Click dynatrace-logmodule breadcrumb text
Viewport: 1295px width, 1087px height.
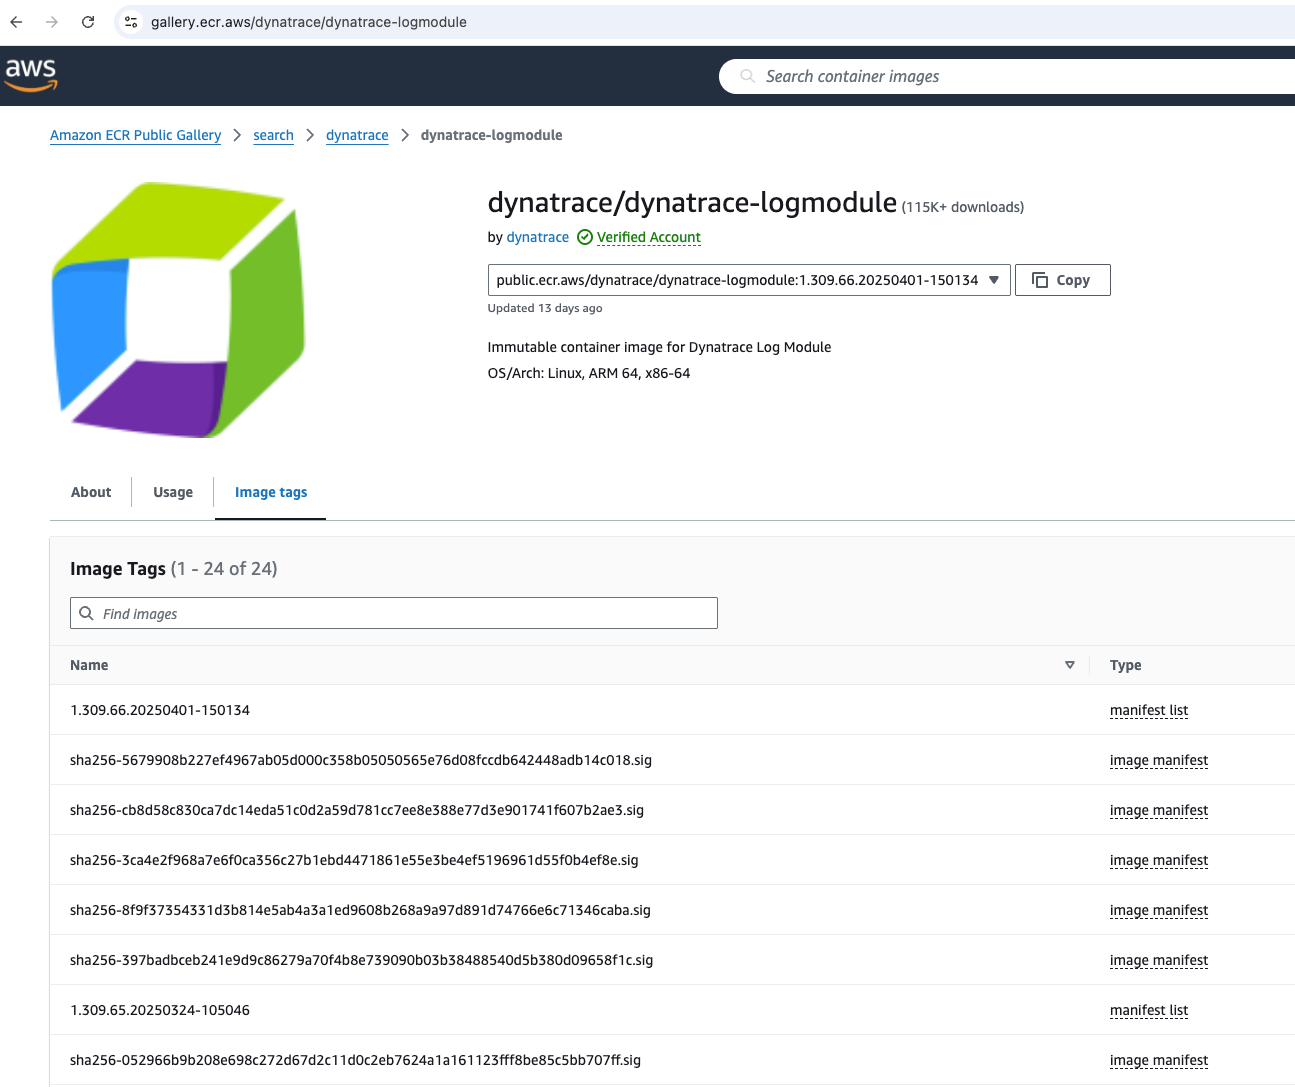coord(491,135)
